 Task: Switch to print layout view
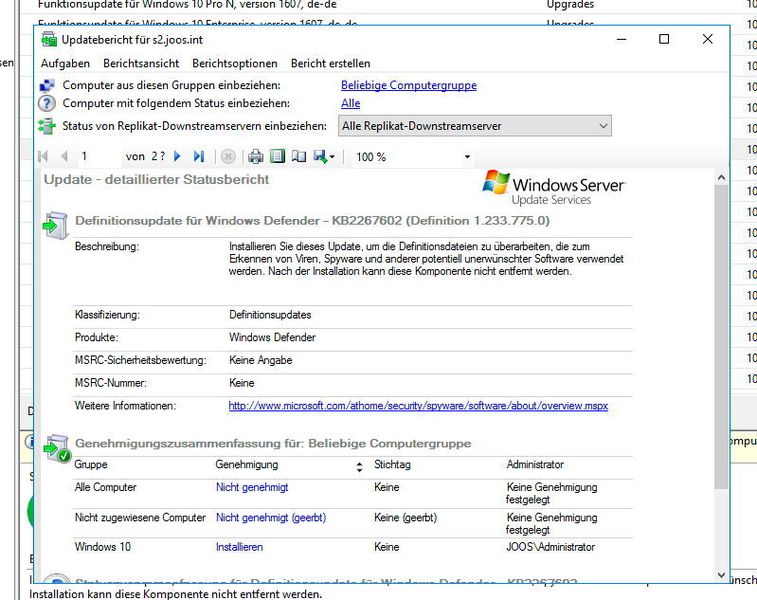click(277, 156)
